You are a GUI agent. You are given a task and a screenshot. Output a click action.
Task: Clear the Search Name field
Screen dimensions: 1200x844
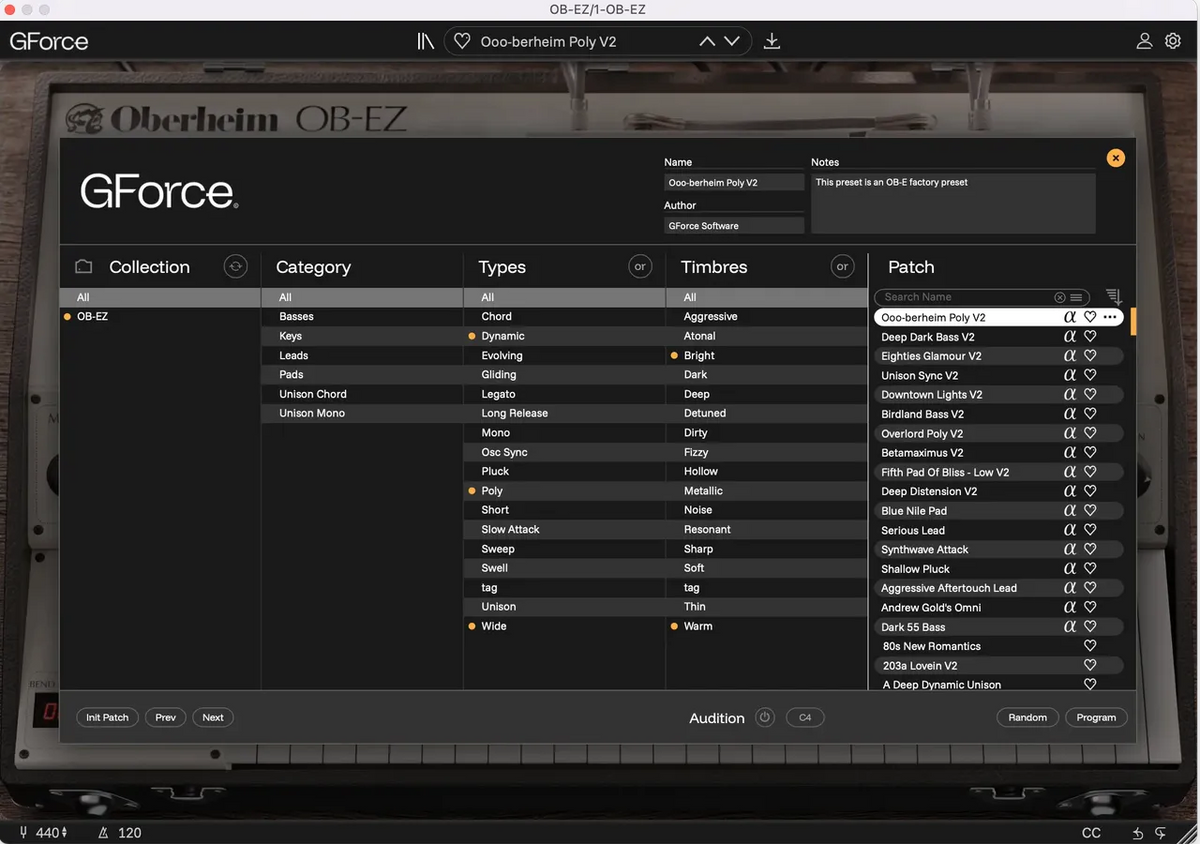coord(1060,297)
